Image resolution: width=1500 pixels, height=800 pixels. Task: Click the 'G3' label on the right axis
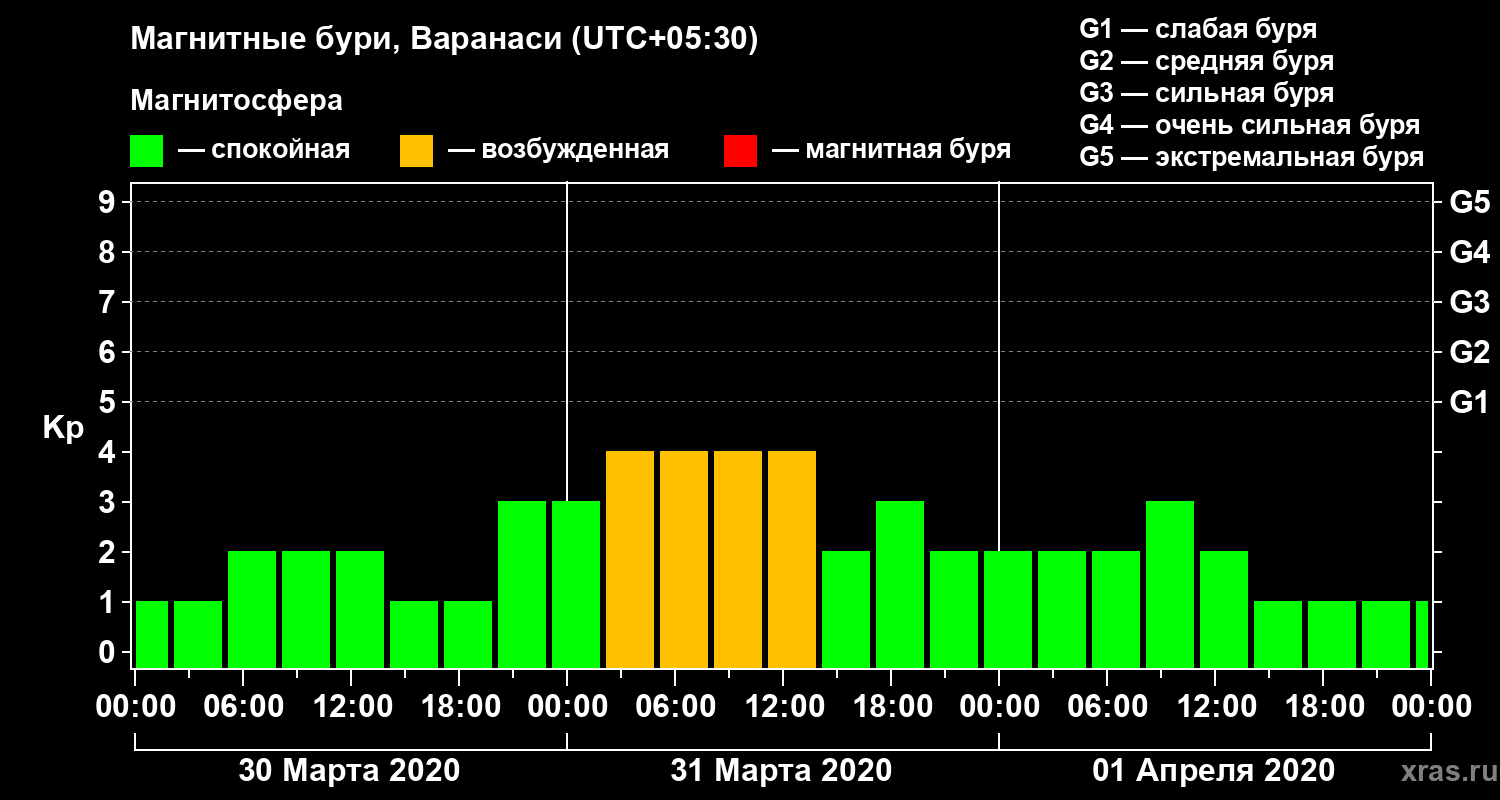1469,302
